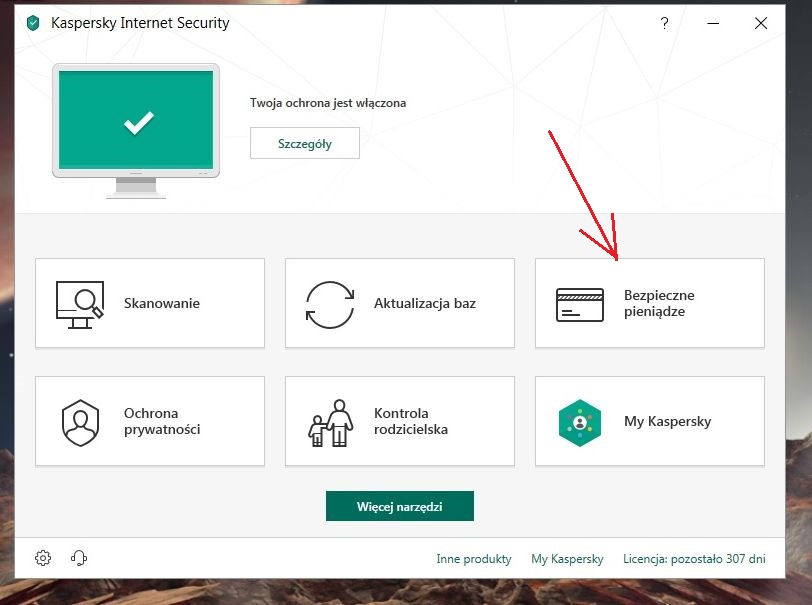This screenshot has width=812, height=605.
Task: Click the Licencja: pozostało 307 dni link
Action: click(694, 559)
